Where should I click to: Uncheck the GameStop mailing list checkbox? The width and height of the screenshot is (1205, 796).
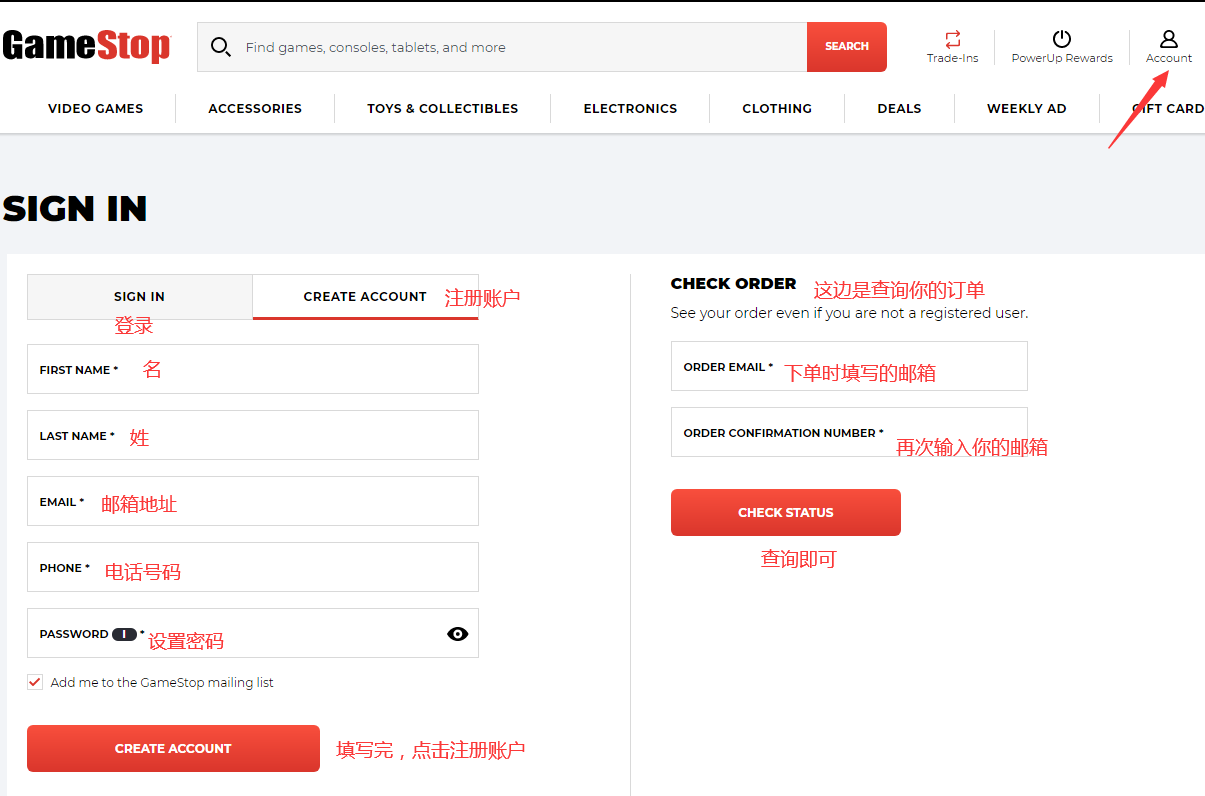[36, 682]
